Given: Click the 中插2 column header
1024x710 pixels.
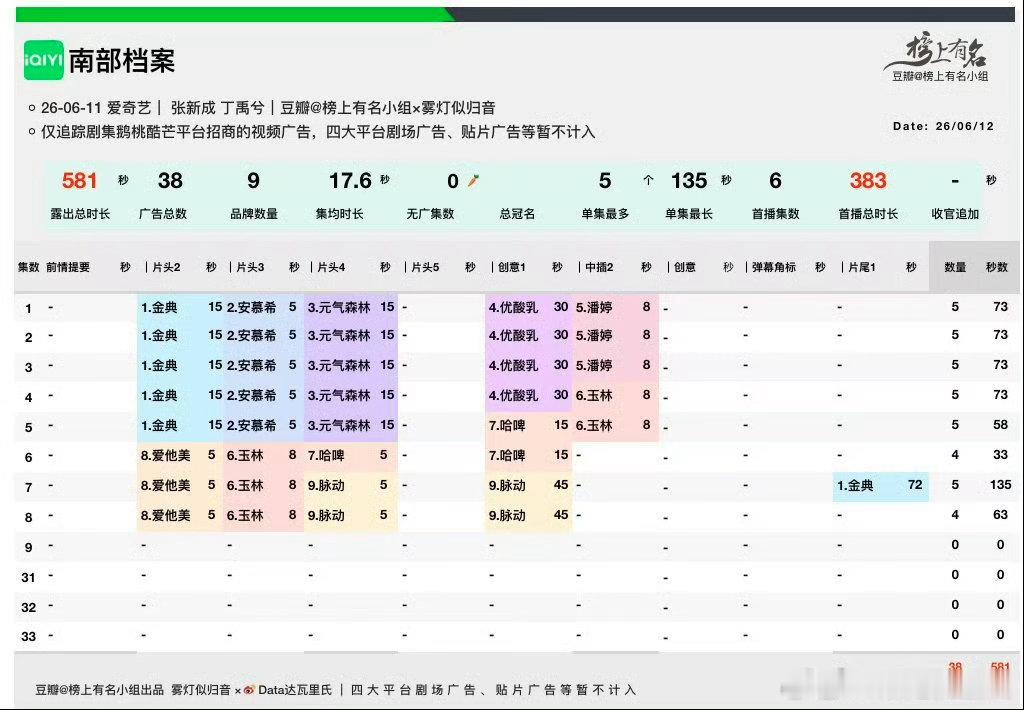Looking at the screenshot, I should click(599, 267).
